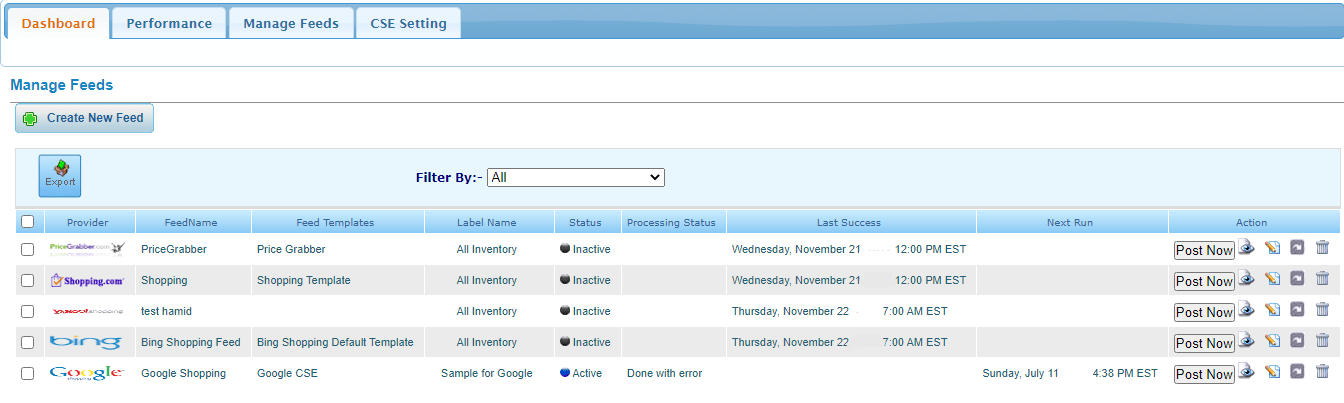View the PriceGrabber feed (eye icon)
Viewport: 1344px width, 403px height.
(x=1247, y=248)
